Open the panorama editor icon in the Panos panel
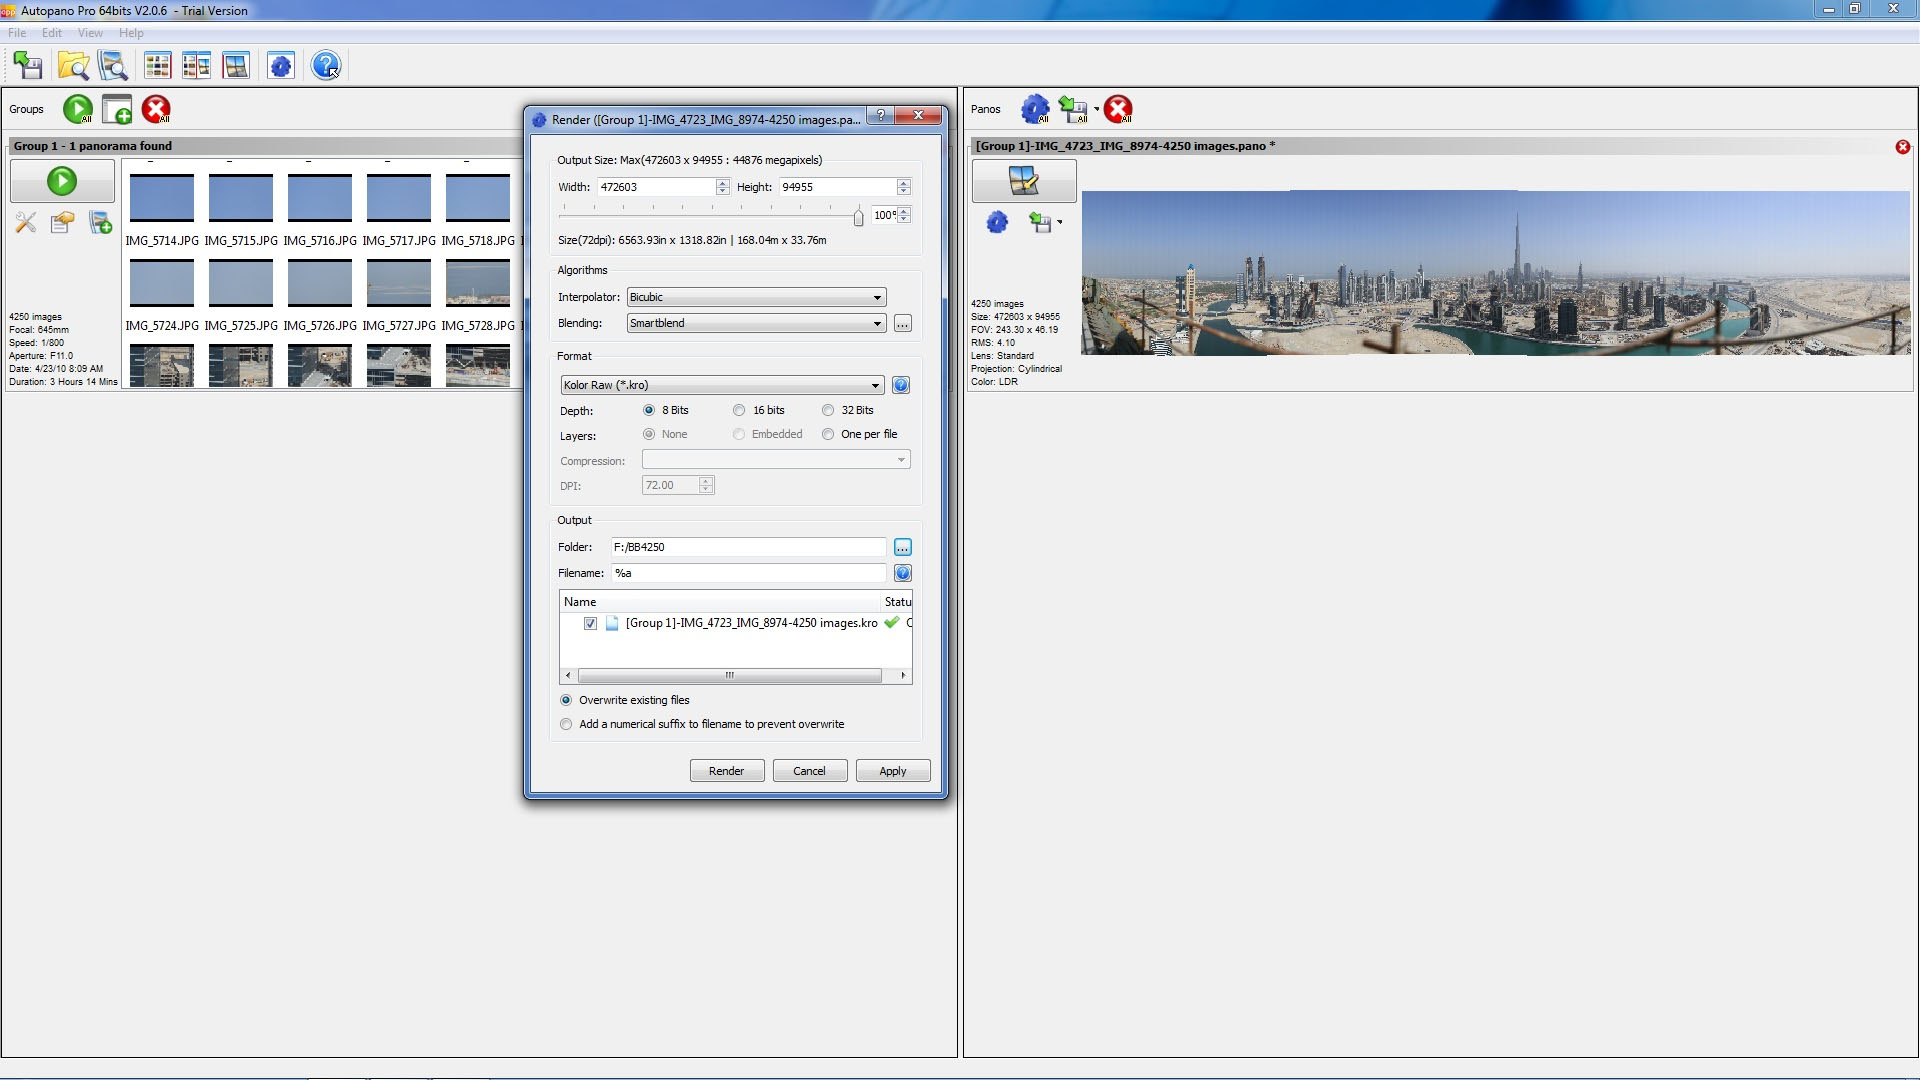The image size is (1920, 1080). pyautogui.click(x=1023, y=181)
